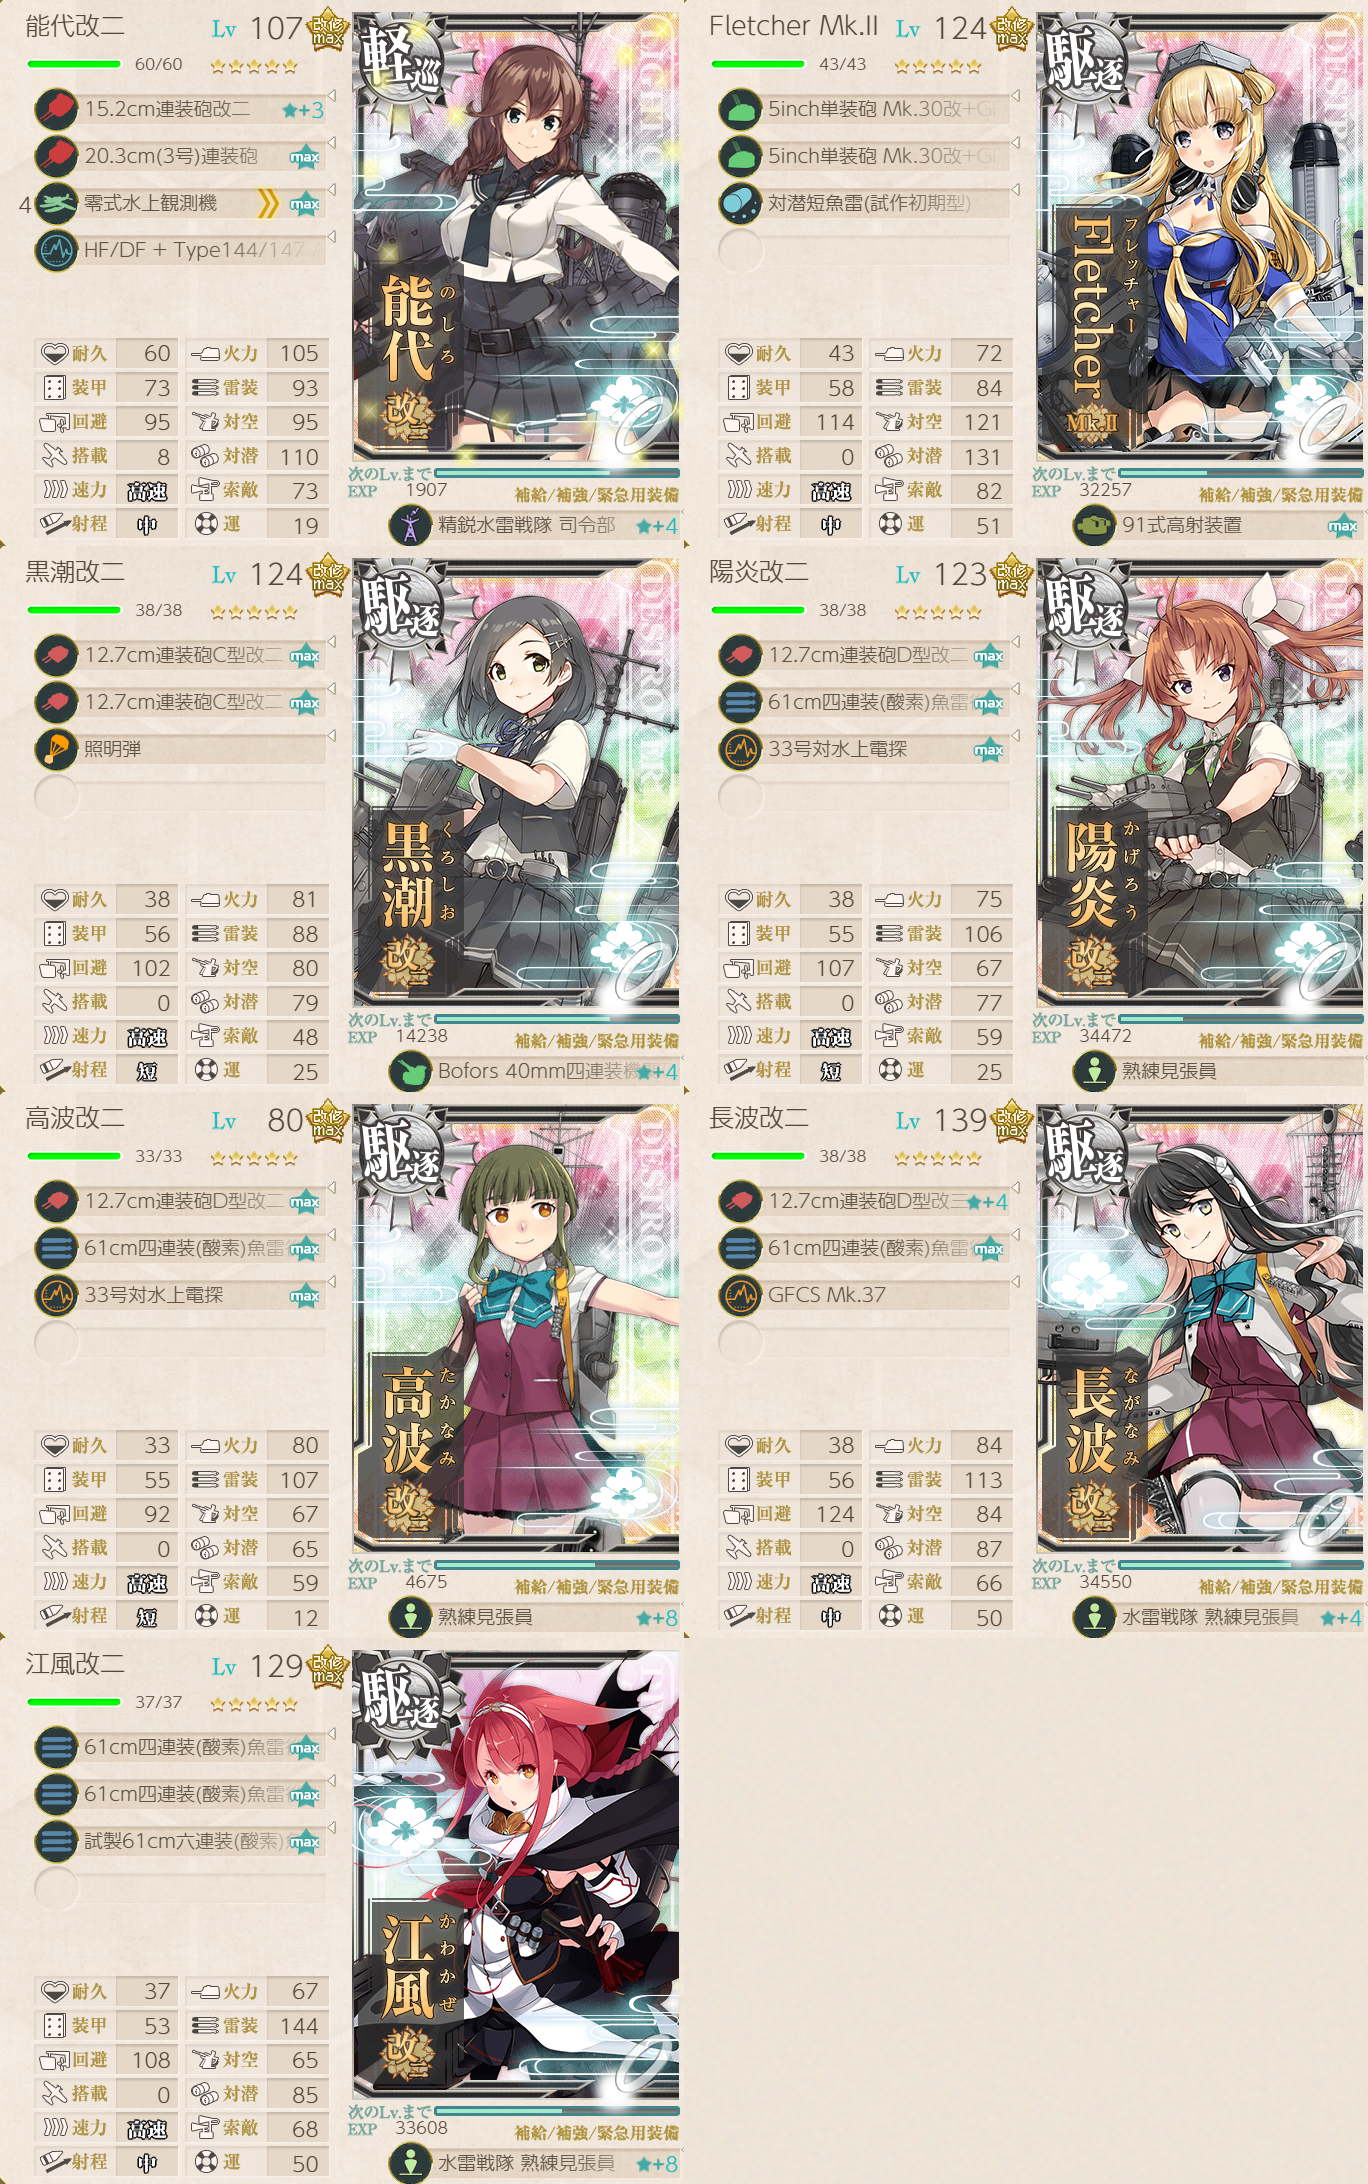The height and width of the screenshot is (2184, 1368).
Task: Click 能代改二's red 15.2cm連装砲改二 gun icon
Action: click(56, 109)
